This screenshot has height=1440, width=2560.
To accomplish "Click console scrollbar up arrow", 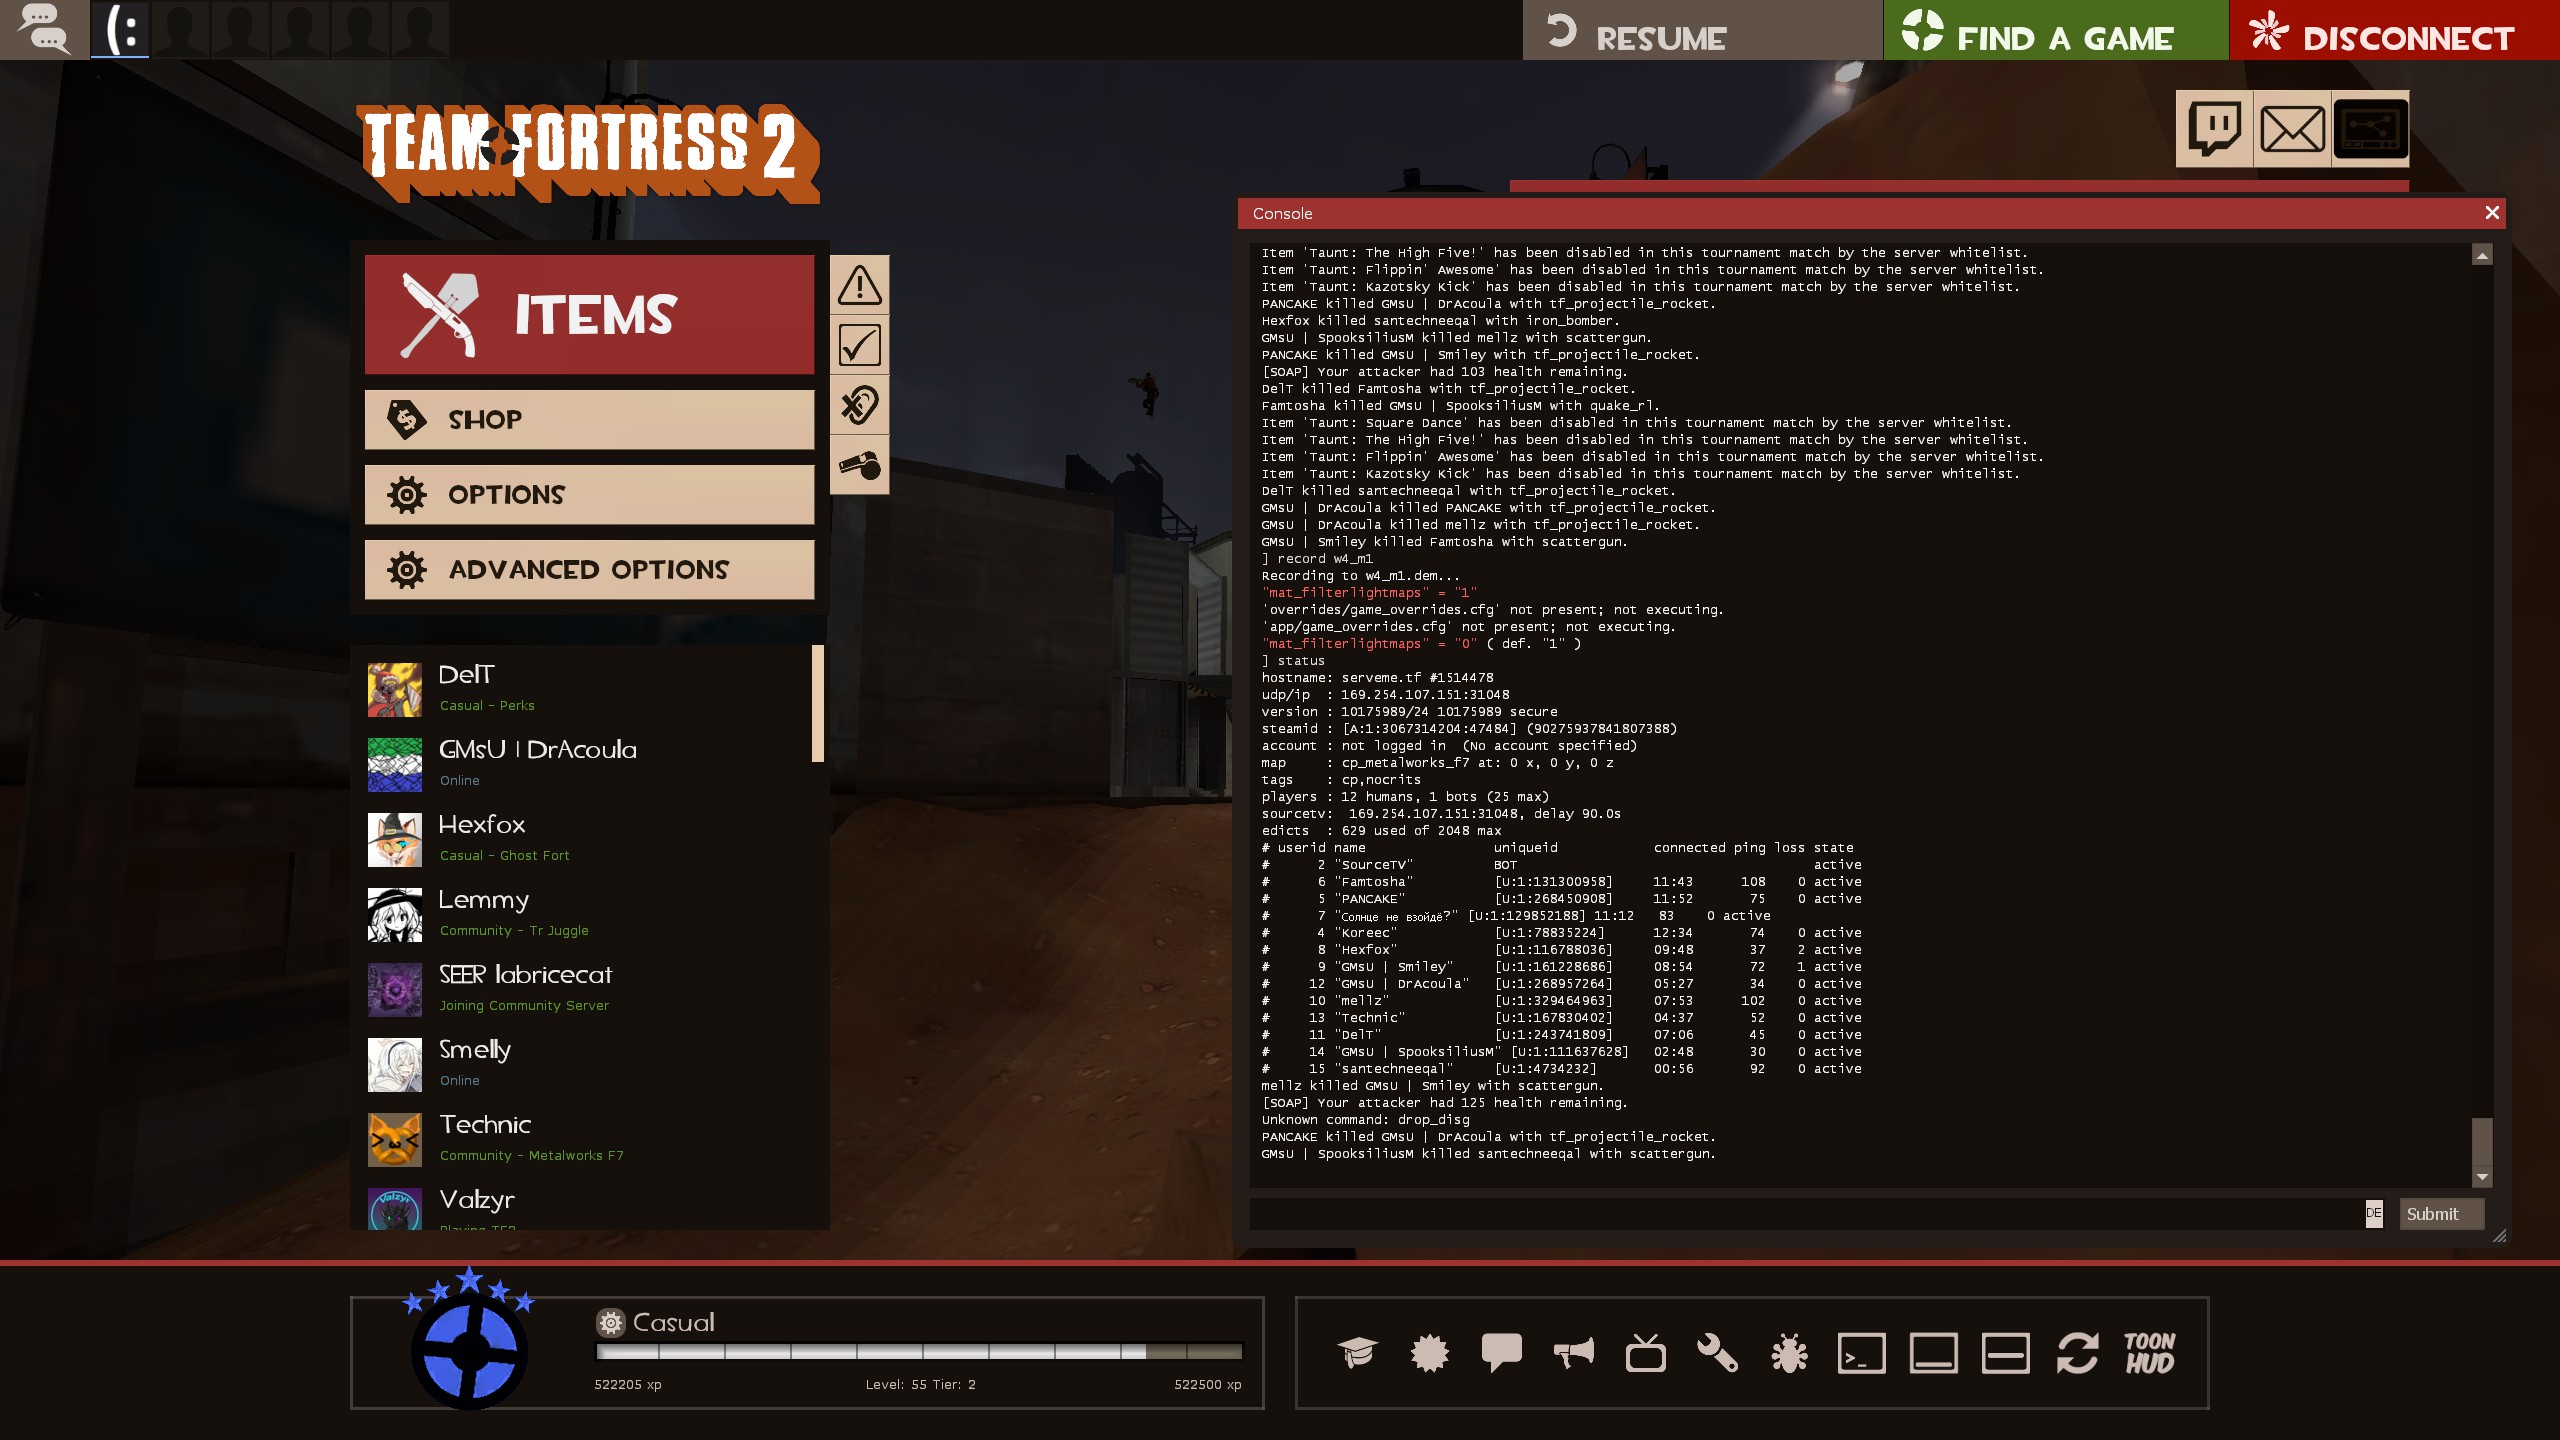I will 2482,255.
